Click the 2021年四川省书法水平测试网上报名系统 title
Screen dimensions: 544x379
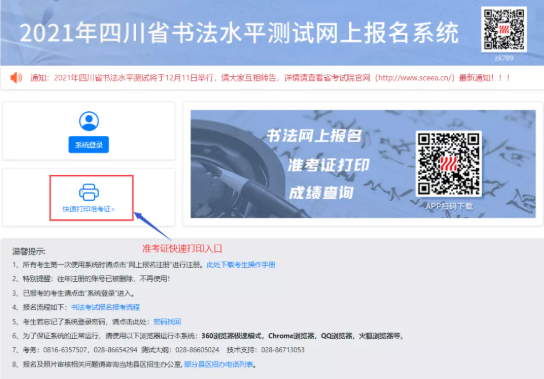pyautogui.click(x=239, y=33)
